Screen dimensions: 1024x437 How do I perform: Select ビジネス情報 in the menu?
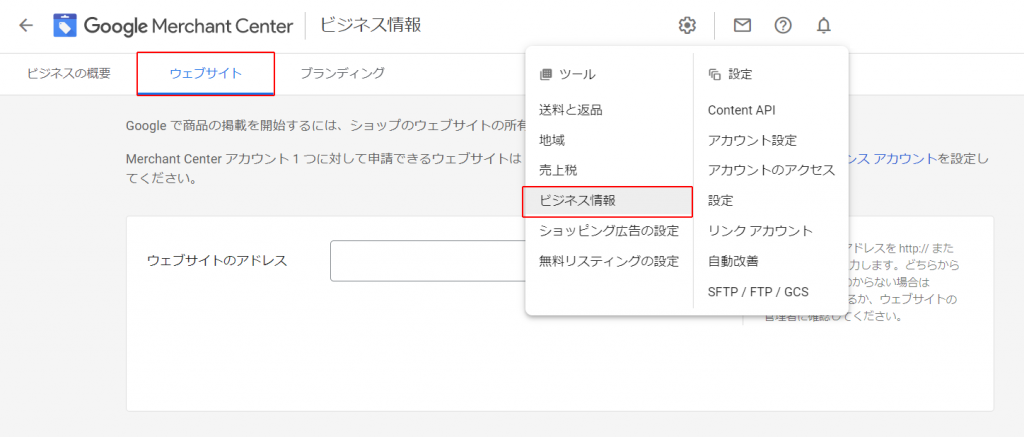[607, 201]
